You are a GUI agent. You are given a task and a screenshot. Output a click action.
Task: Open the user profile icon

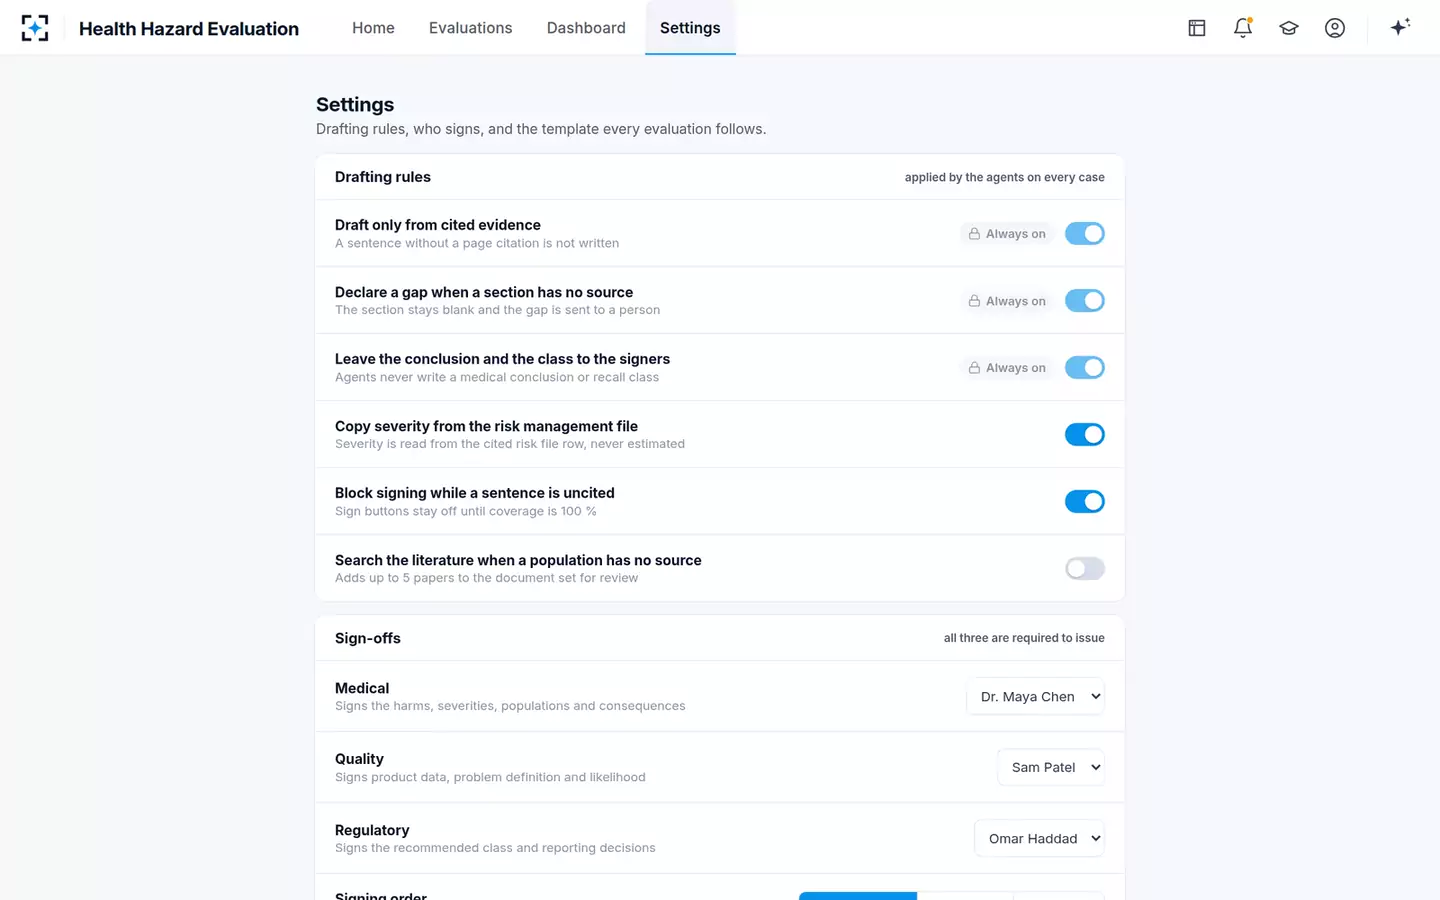click(x=1335, y=28)
